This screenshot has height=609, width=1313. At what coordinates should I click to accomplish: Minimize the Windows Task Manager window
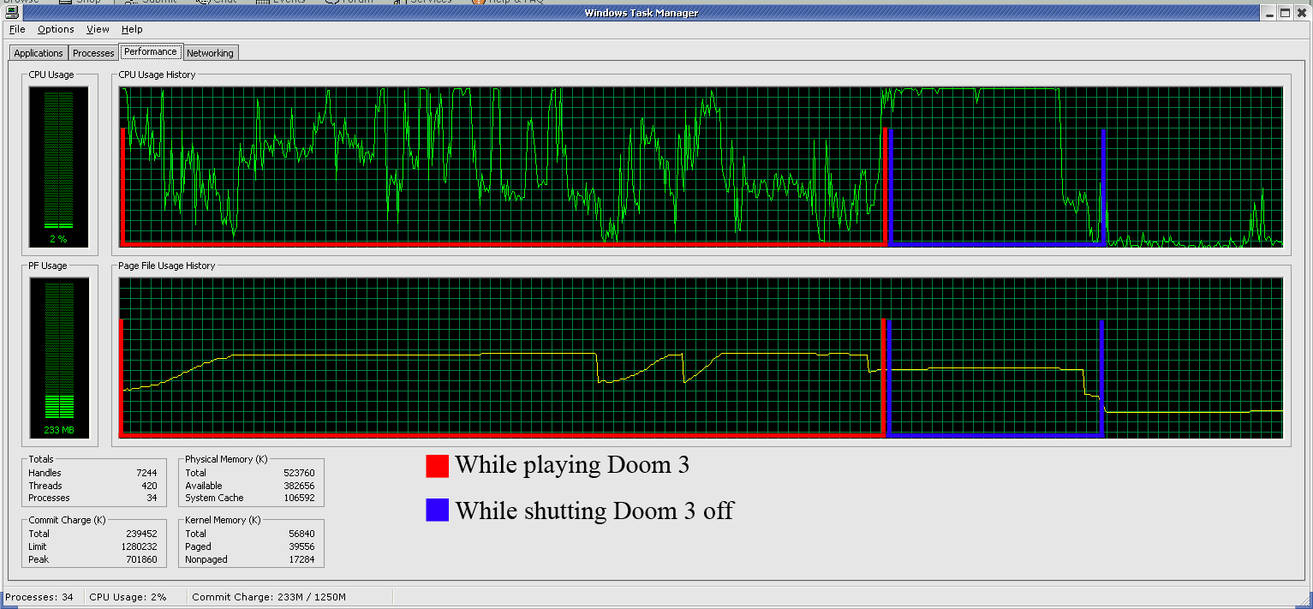tap(1267, 12)
